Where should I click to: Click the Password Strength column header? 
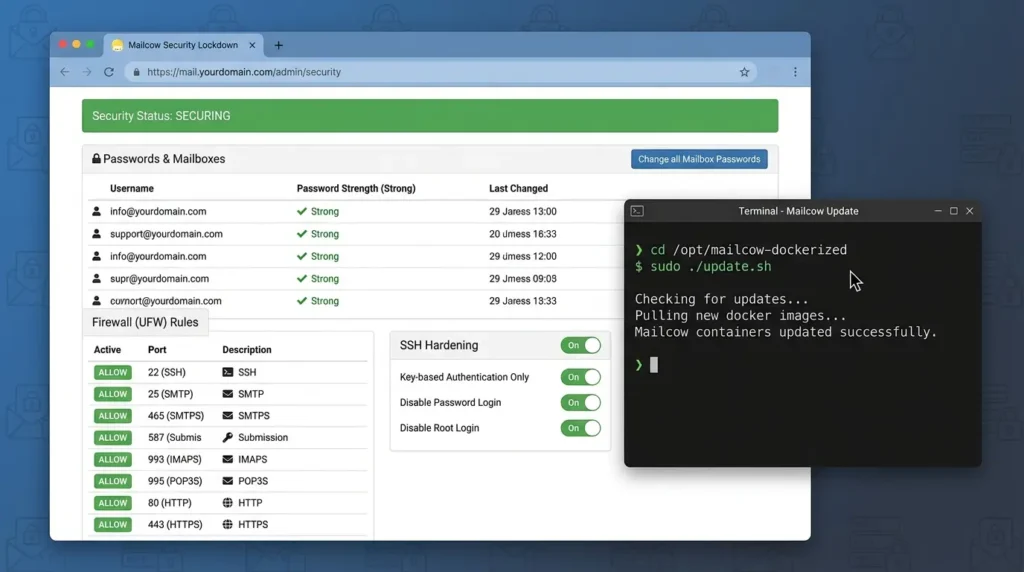(356, 188)
